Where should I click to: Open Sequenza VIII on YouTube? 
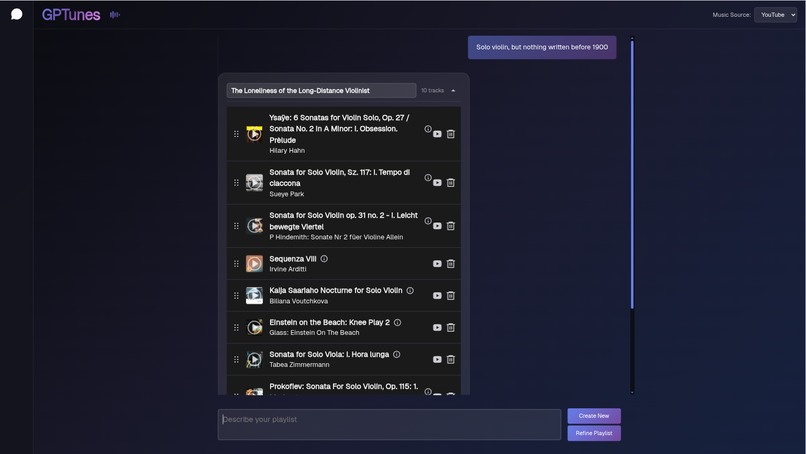(x=437, y=264)
